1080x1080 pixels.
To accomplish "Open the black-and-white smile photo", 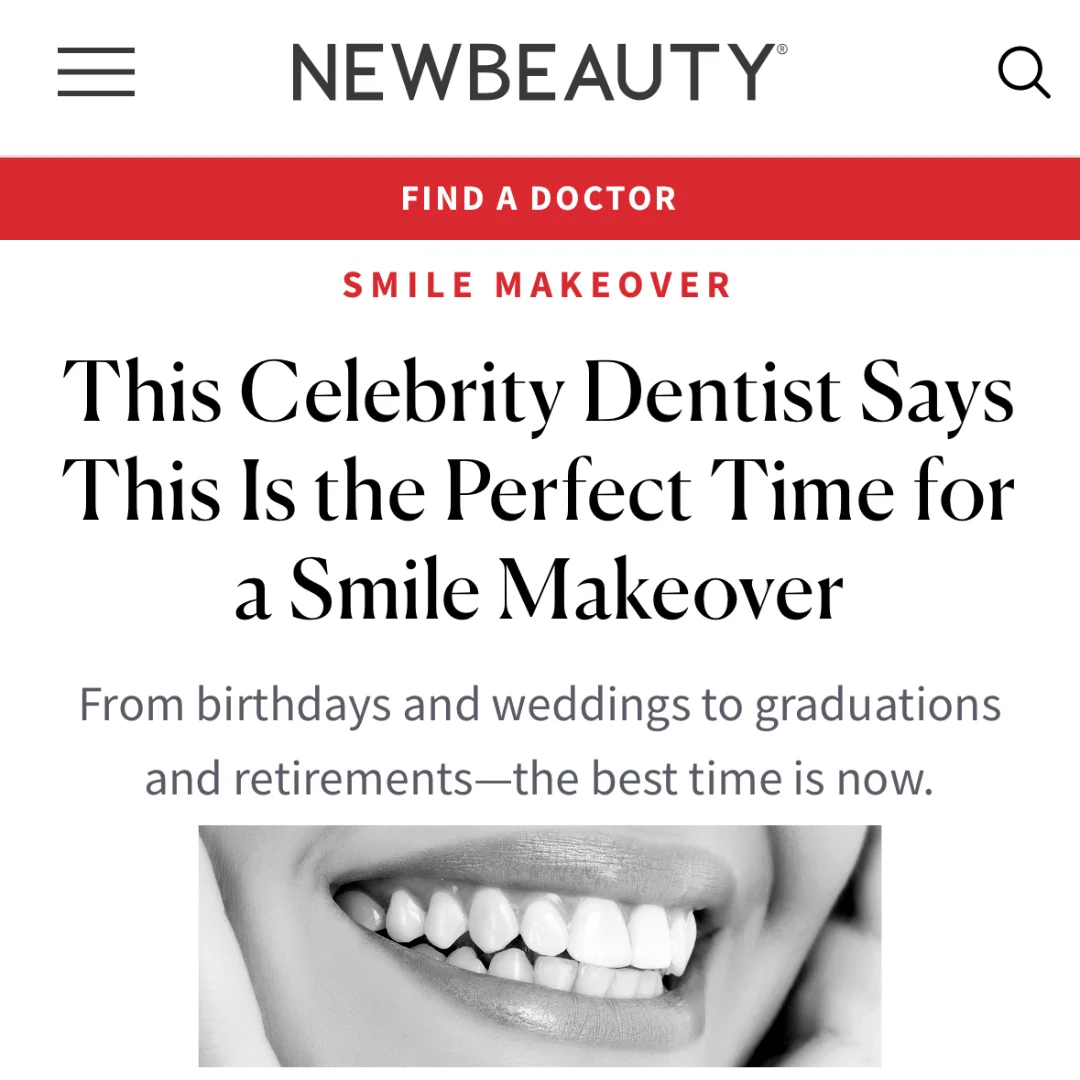I will coord(539,946).
